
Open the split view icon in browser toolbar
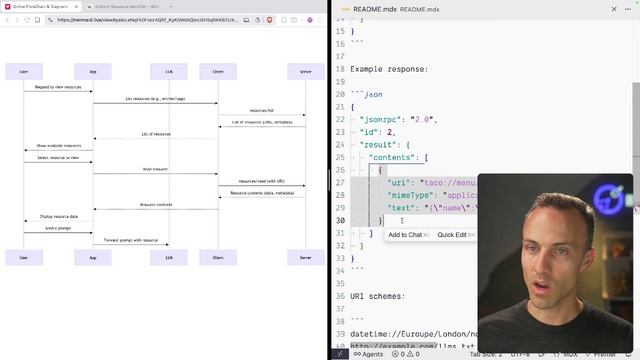pos(294,20)
